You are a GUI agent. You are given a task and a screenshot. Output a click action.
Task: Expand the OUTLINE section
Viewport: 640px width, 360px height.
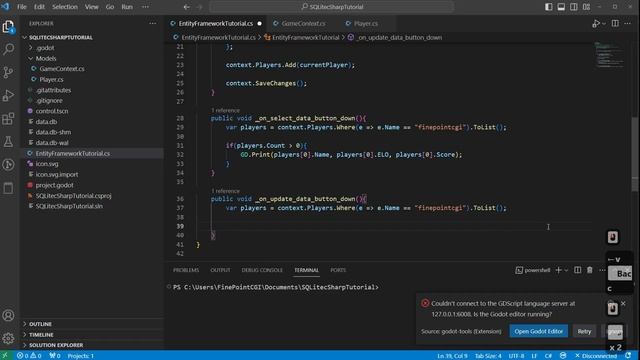[x=40, y=324]
